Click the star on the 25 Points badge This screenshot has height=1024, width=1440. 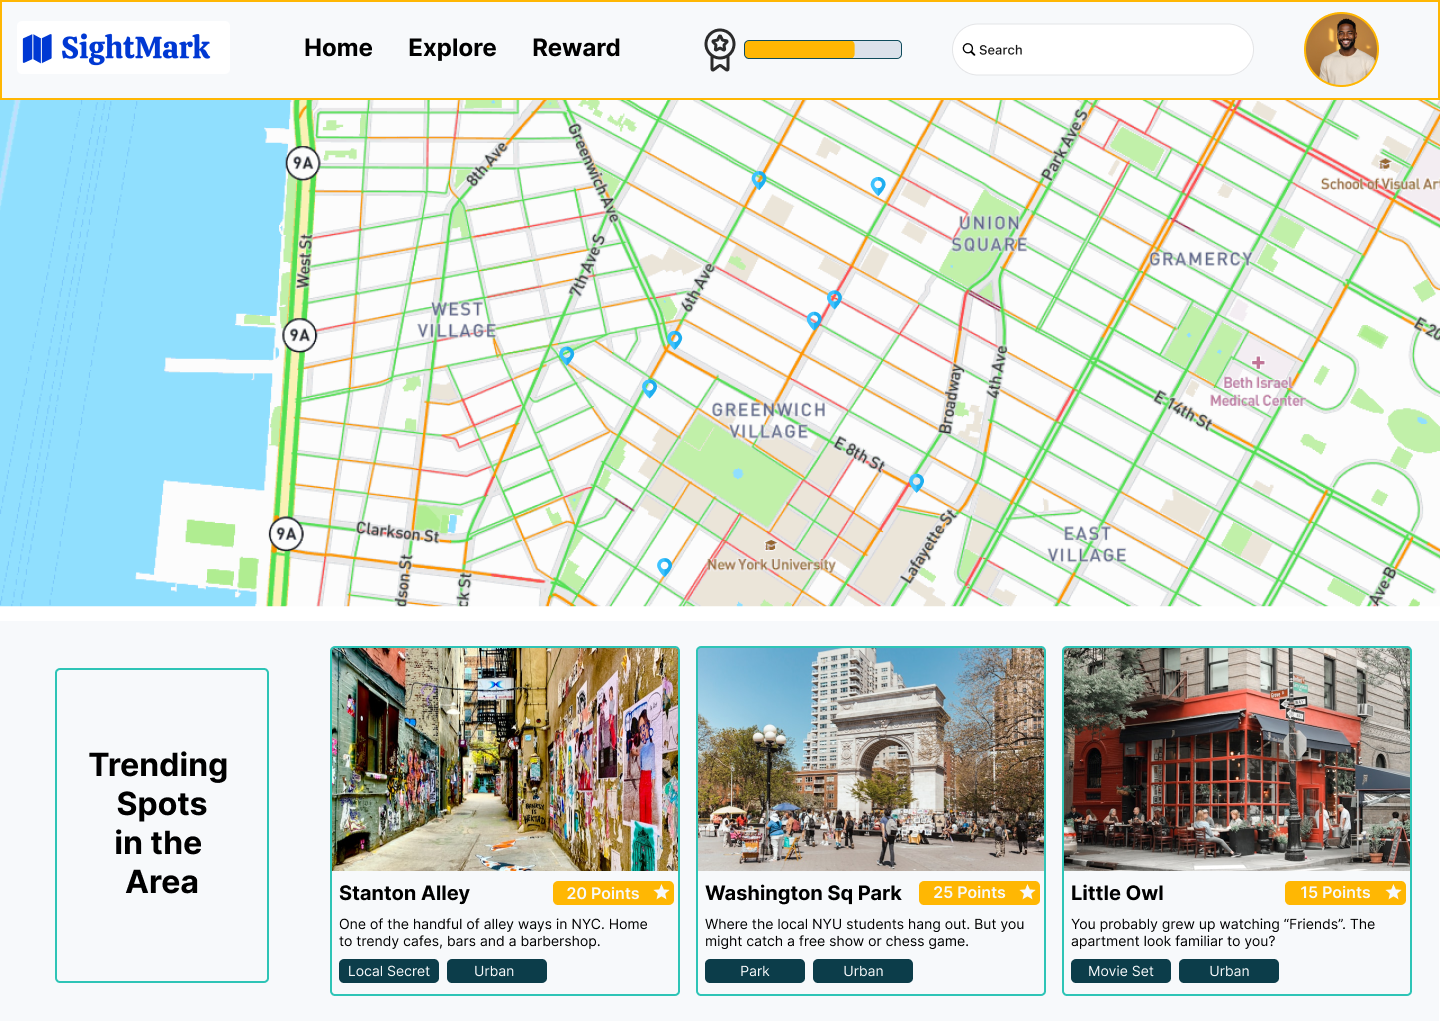(1027, 892)
